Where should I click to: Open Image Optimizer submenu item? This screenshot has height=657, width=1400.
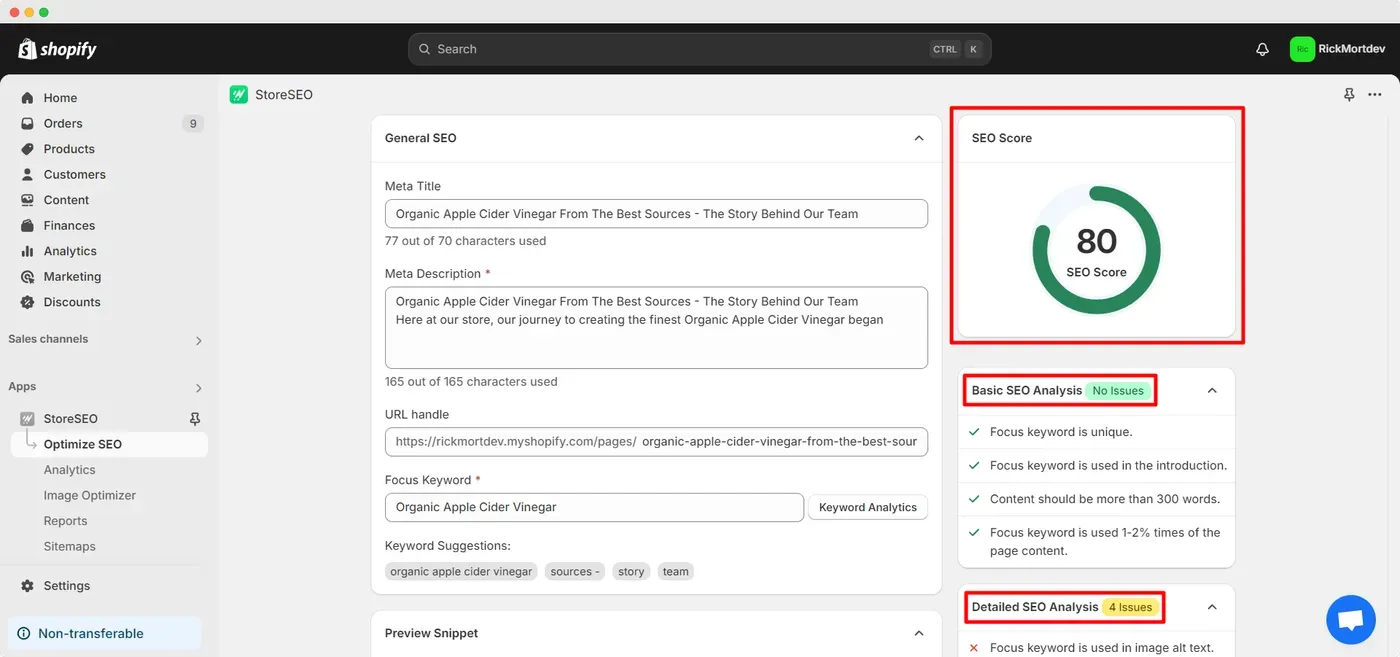pyautogui.click(x=89, y=495)
